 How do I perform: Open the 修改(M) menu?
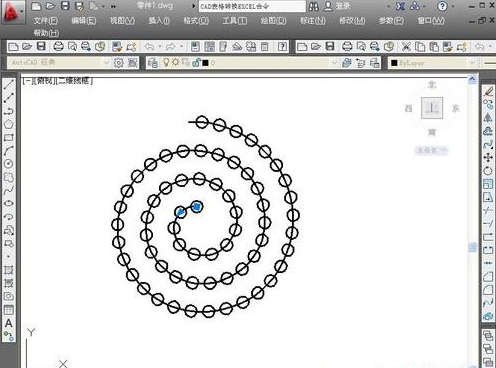(x=352, y=21)
